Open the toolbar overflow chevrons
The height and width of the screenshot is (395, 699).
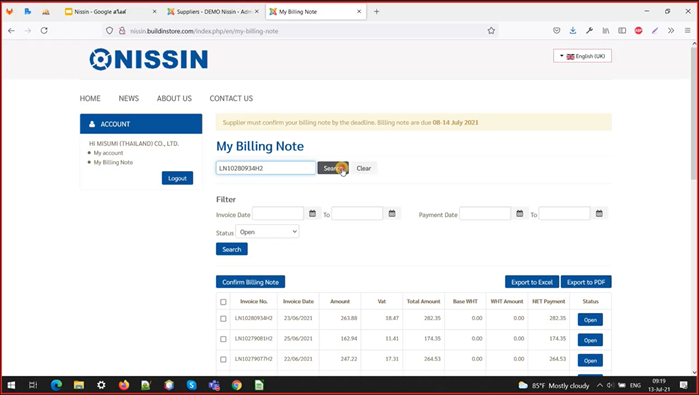point(671,30)
